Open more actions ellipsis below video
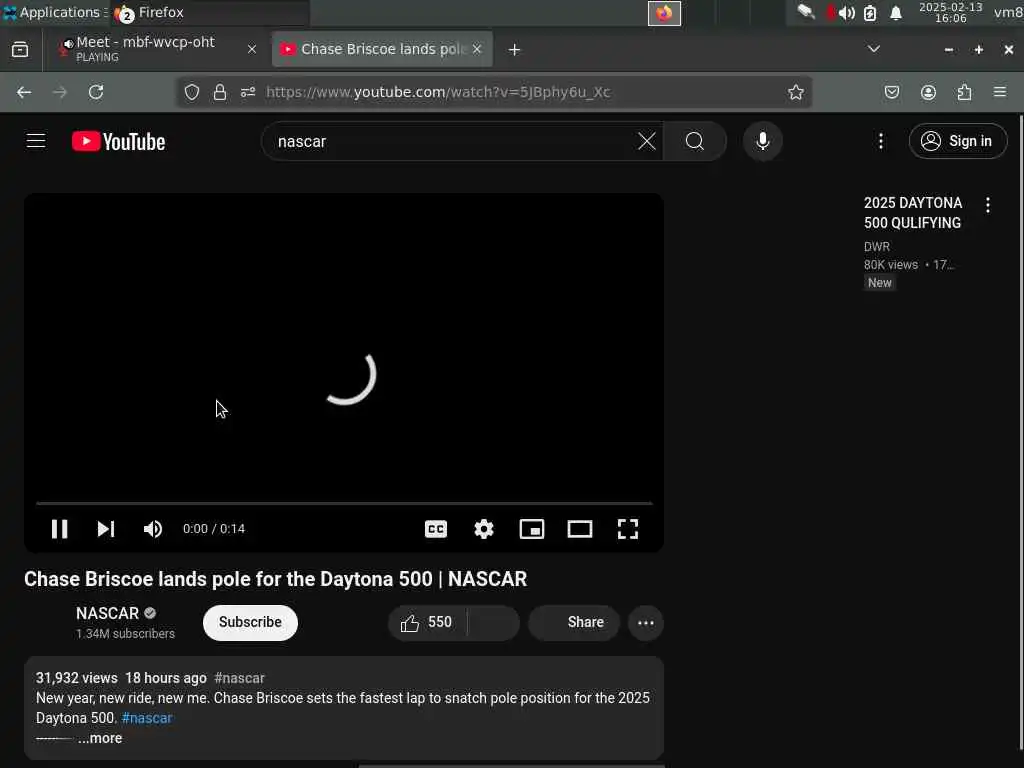The image size is (1024, 768). point(646,622)
